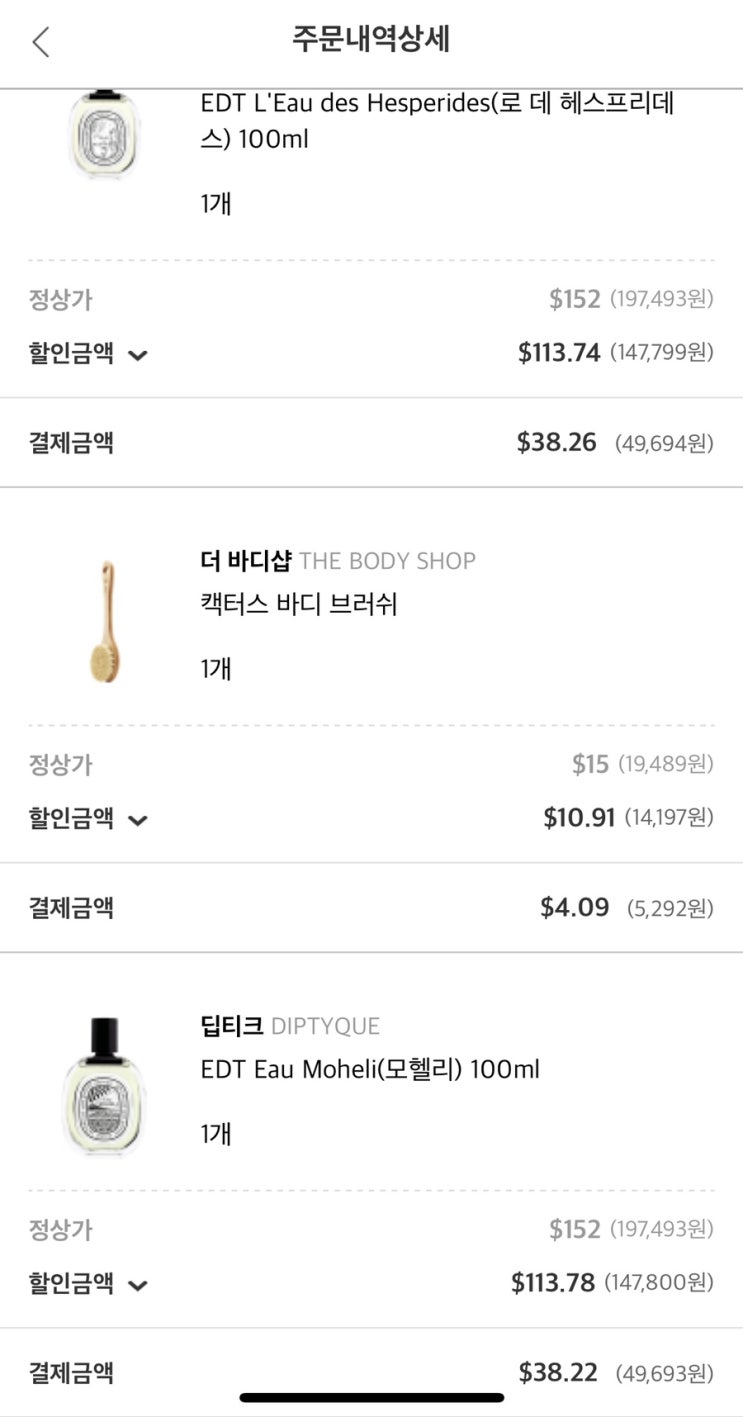
Task: Open the Eau Moheli perfume bottle image
Action: [x=105, y=1086]
